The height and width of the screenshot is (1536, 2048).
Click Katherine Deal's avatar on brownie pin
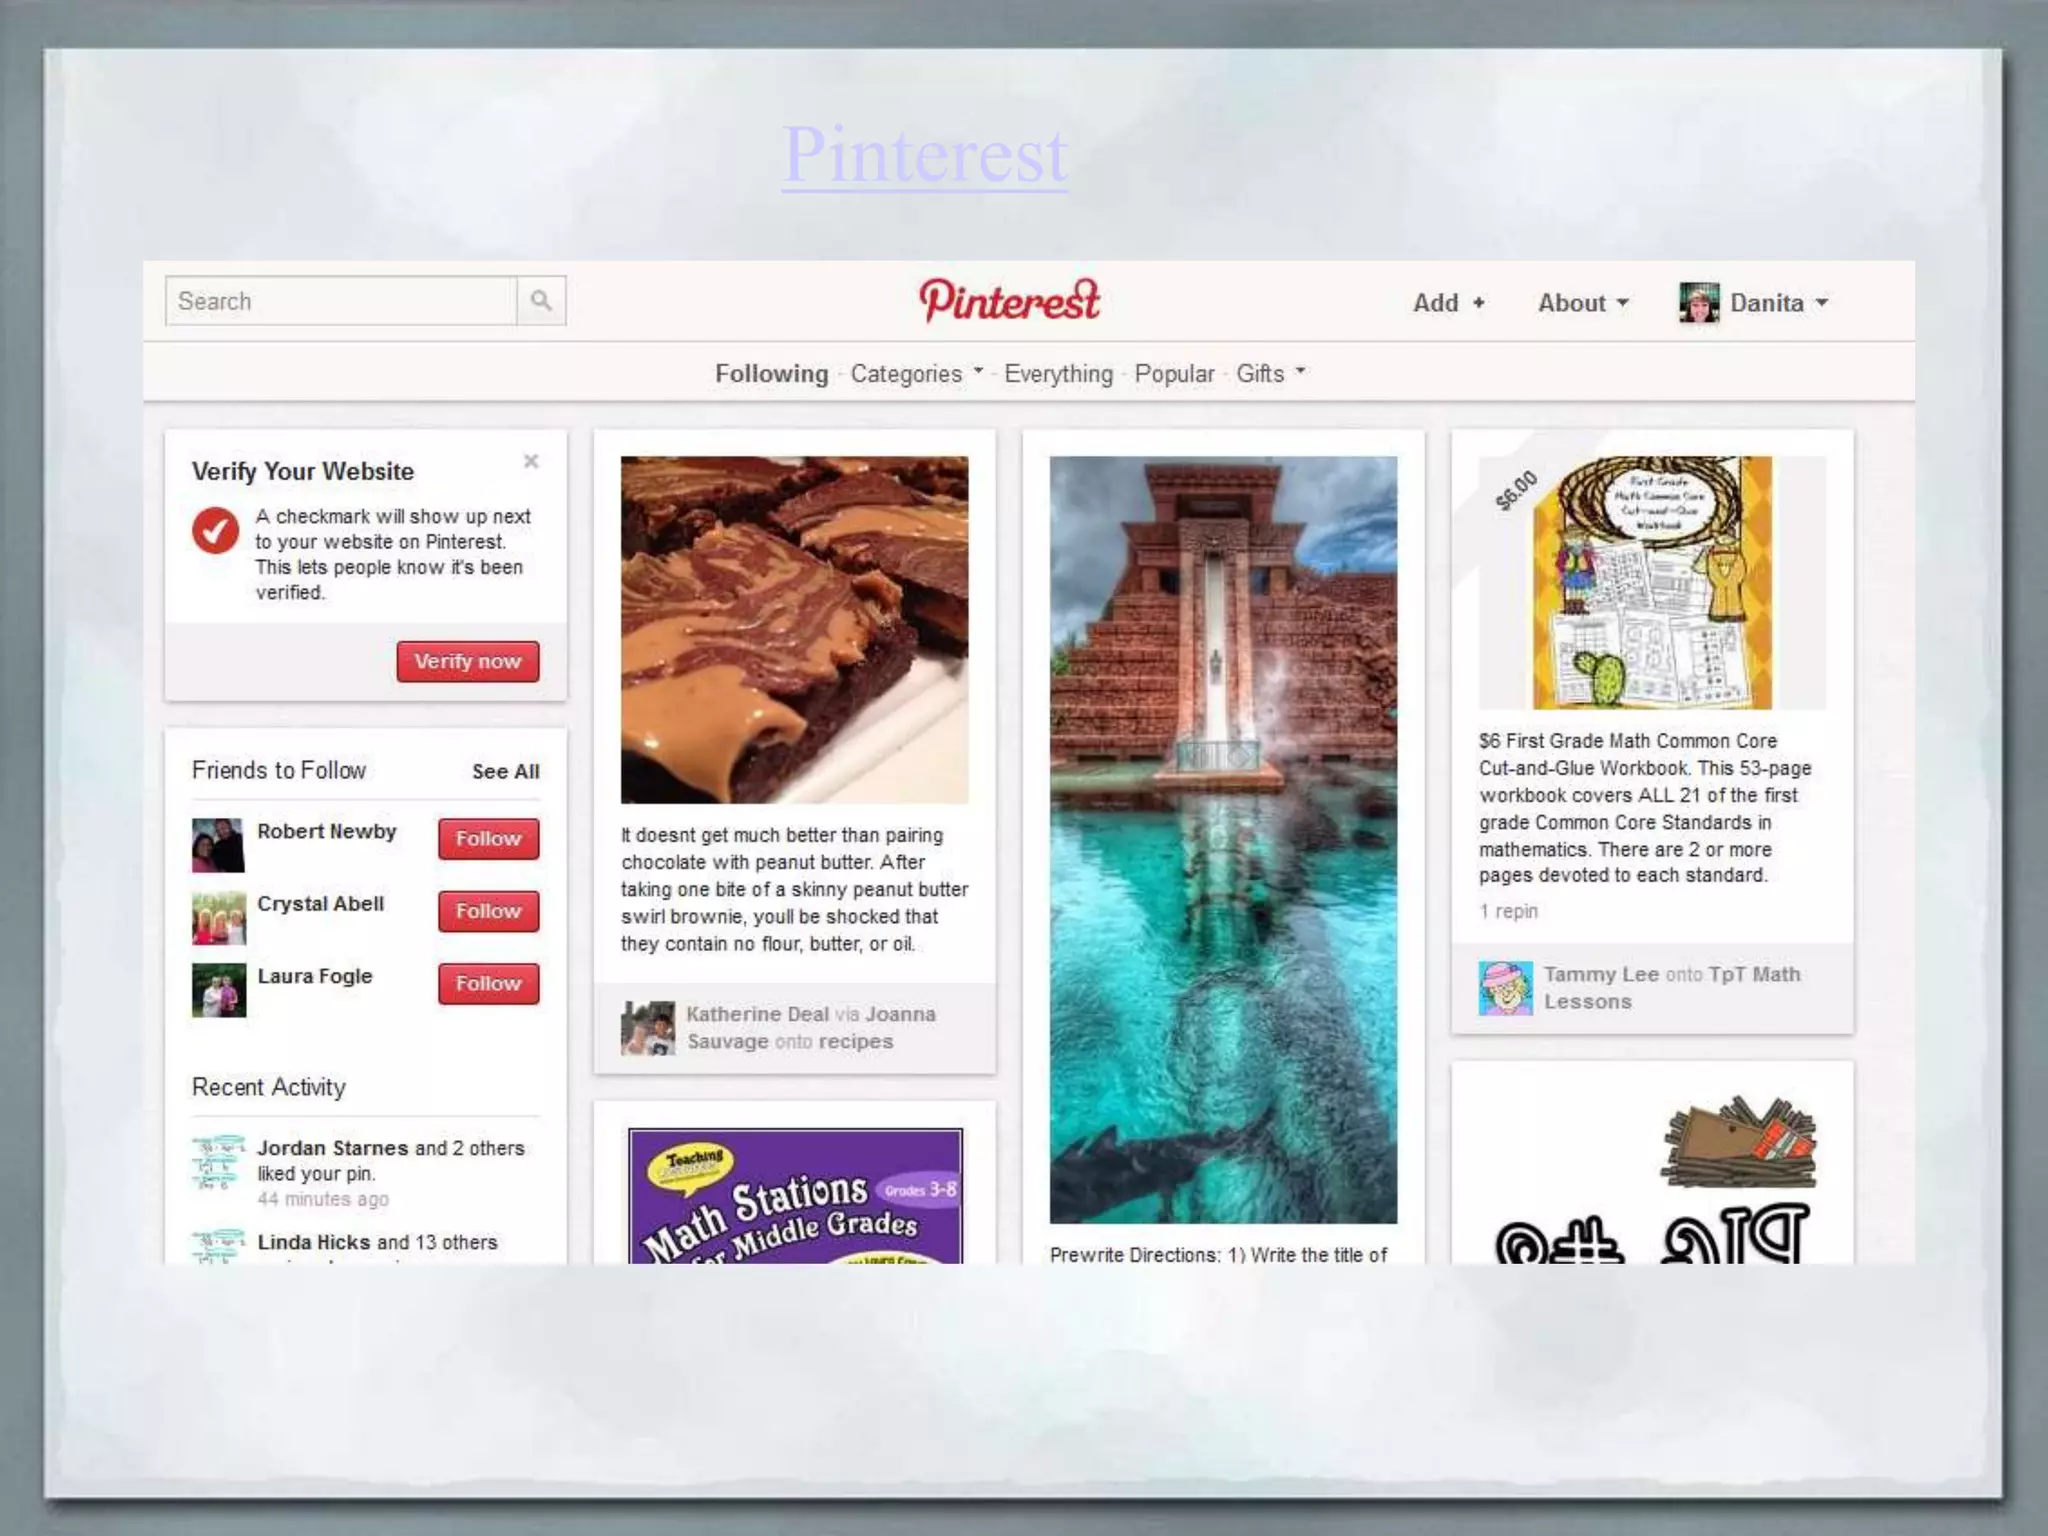(648, 1028)
